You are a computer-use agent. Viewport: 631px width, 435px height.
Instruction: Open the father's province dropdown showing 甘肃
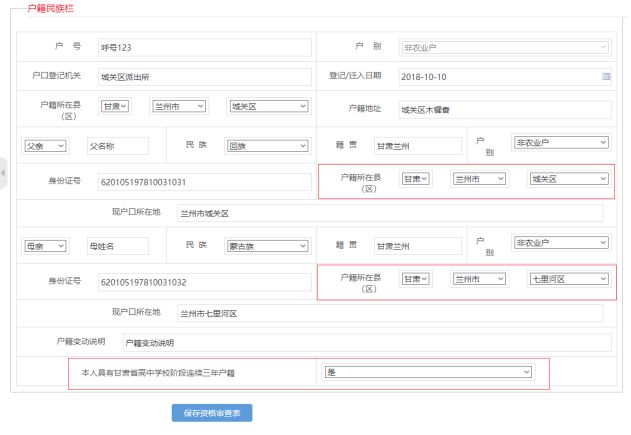pyautogui.click(x=416, y=179)
